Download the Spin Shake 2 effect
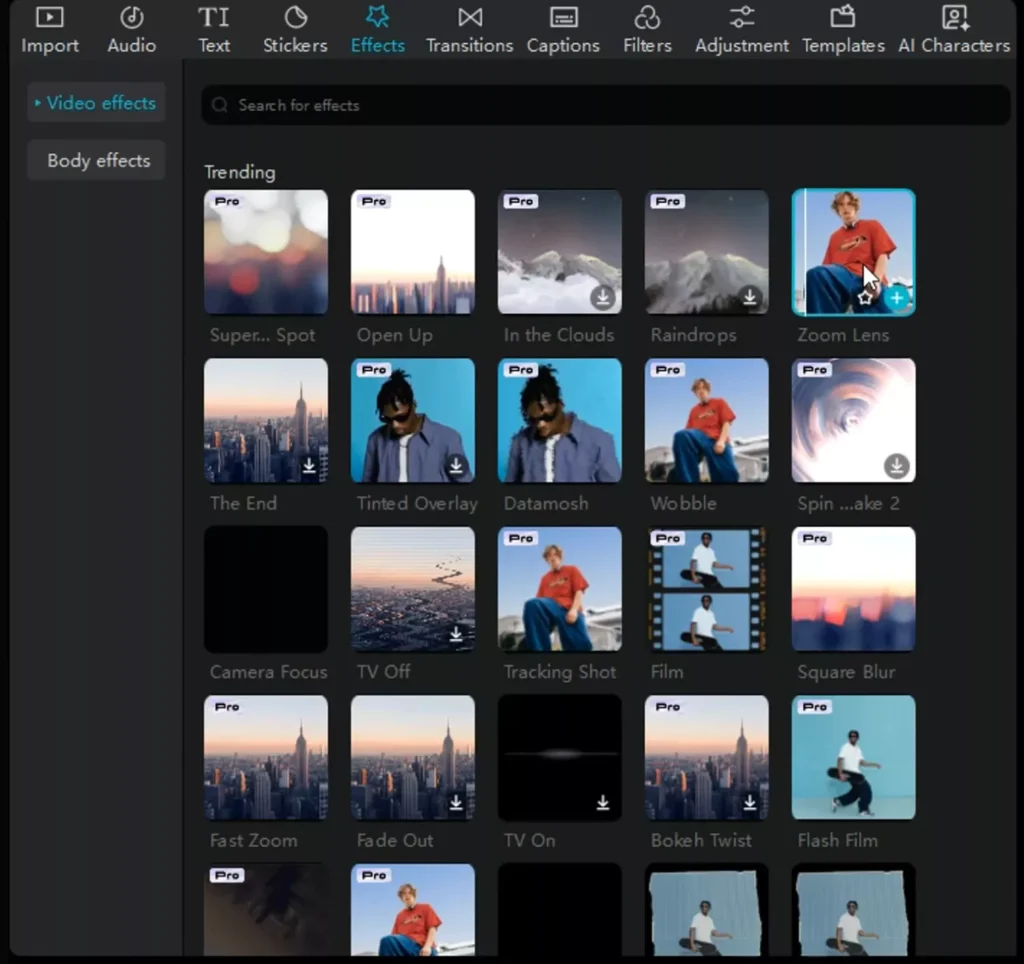The width and height of the screenshot is (1024, 964). pyautogui.click(x=896, y=465)
